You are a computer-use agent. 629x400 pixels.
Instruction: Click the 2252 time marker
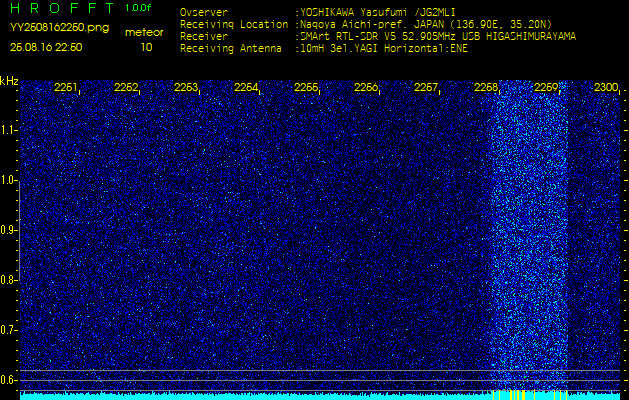click(126, 87)
